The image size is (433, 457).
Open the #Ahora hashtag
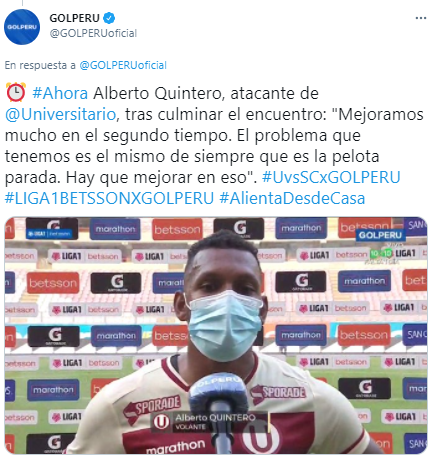[x=60, y=93]
